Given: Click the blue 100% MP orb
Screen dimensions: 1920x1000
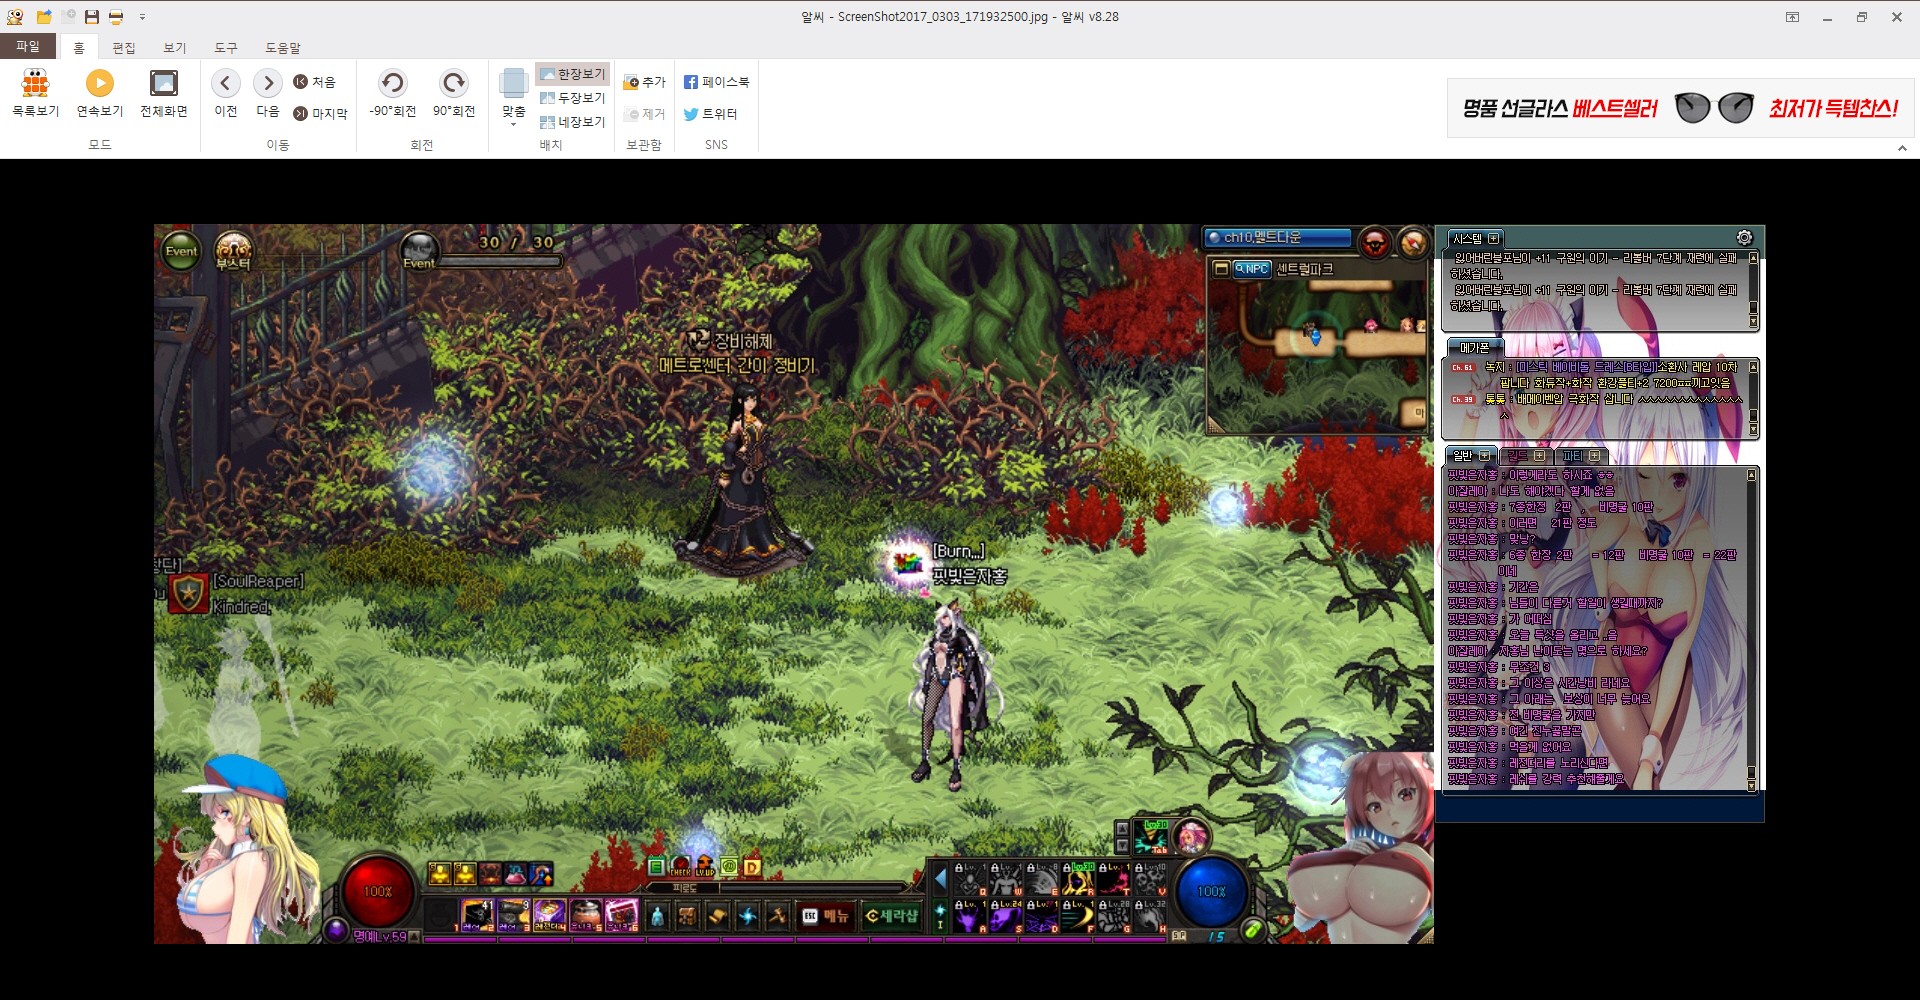Looking at the screenshot, I should tap(1211, 891).
